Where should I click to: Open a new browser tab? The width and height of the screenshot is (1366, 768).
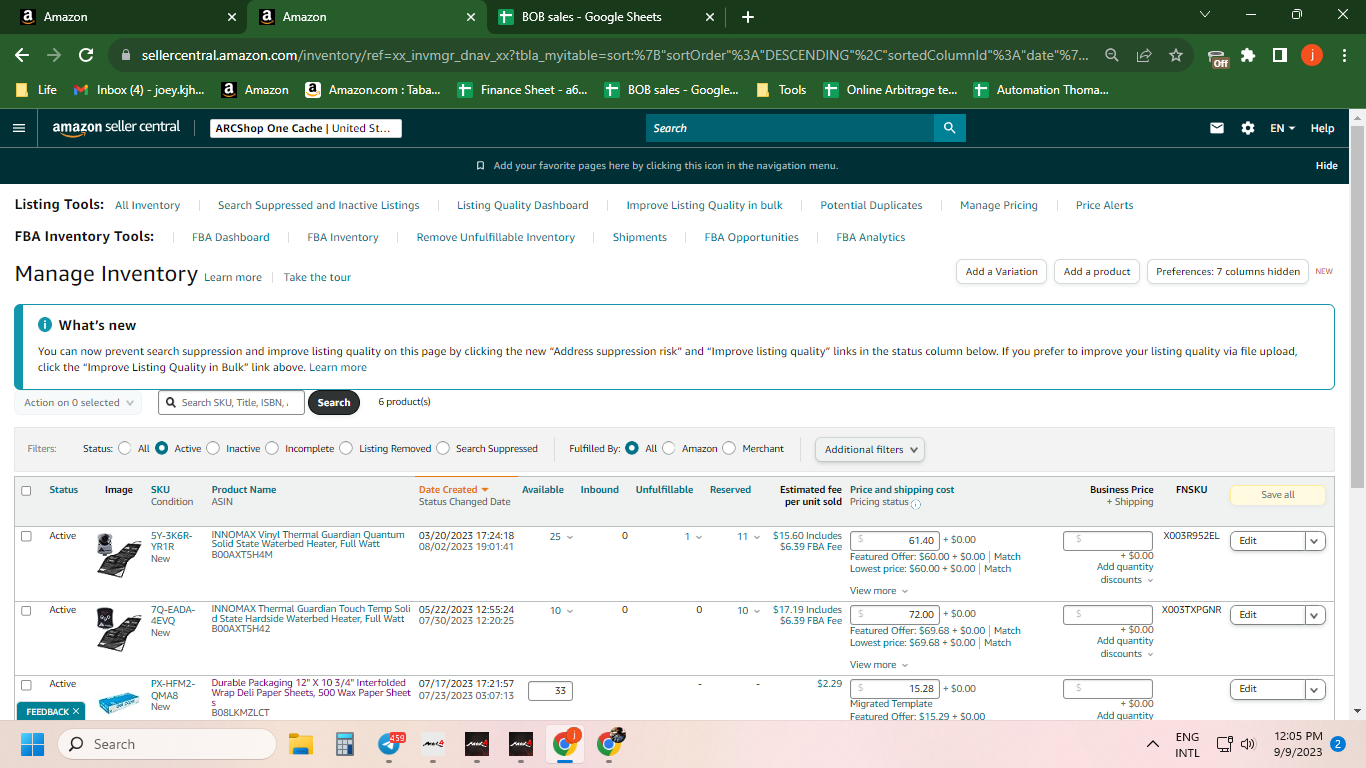point(748,17)
